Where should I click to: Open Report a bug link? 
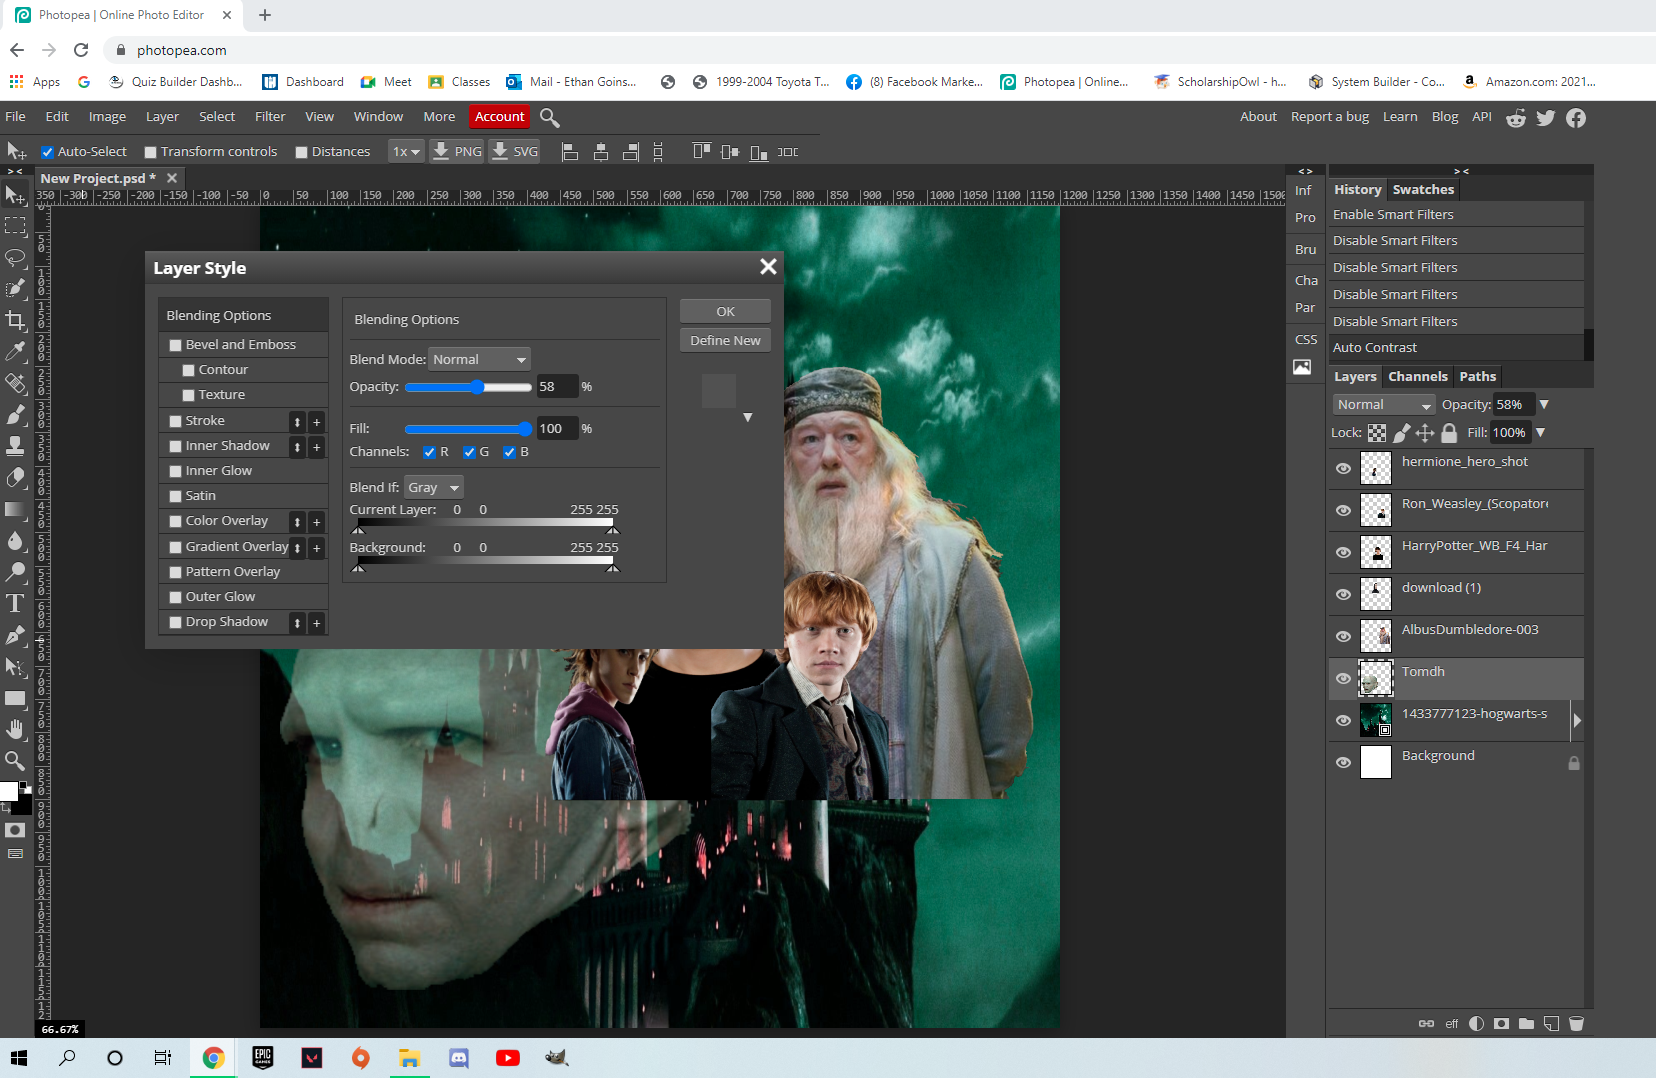tap(1329, 117)
